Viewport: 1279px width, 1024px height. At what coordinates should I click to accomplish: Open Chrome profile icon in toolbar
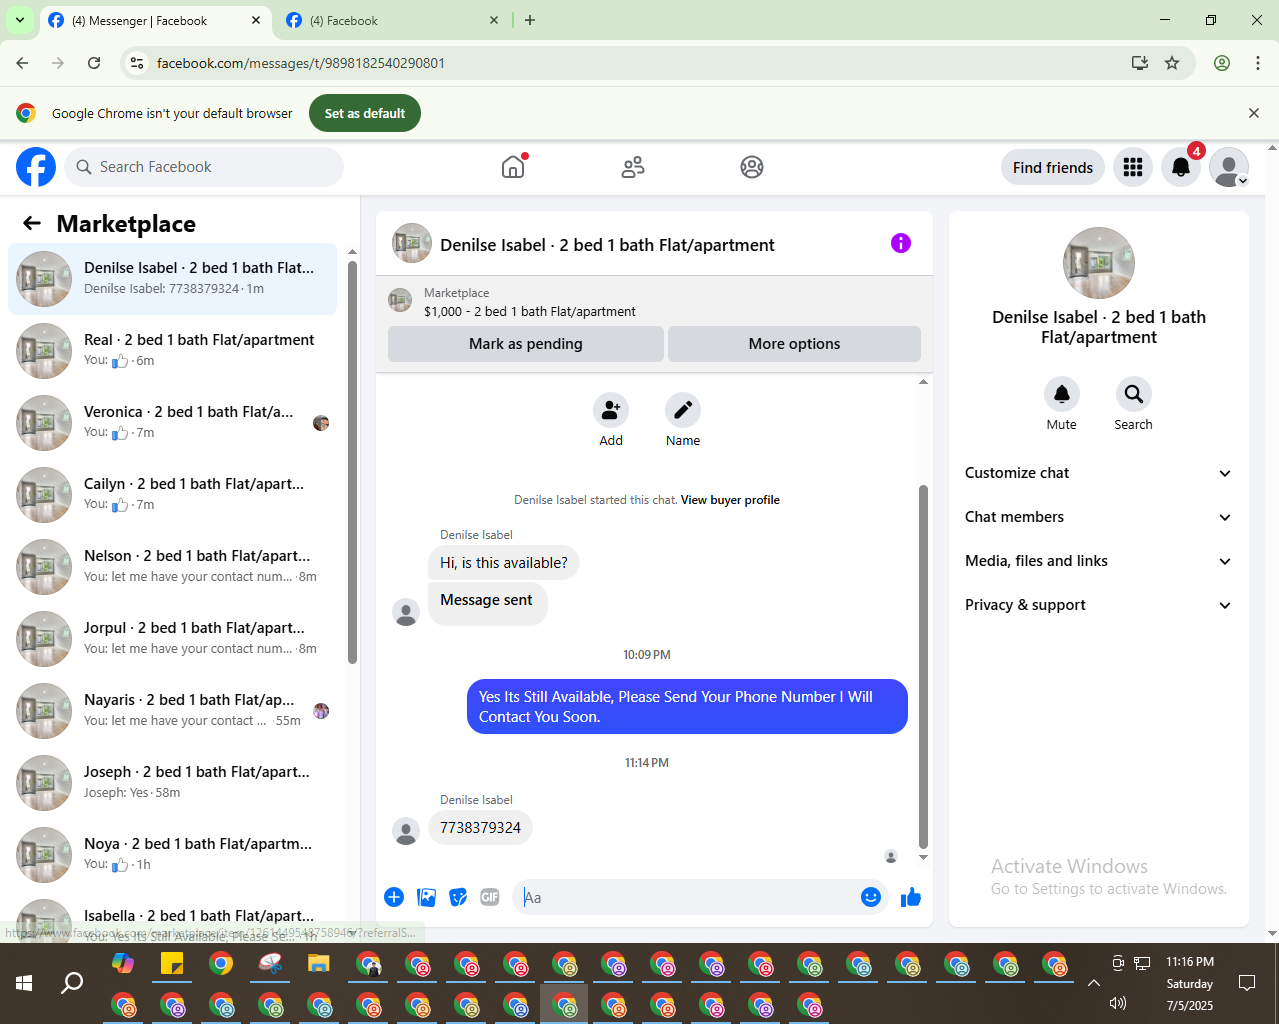click(1222, 63)
